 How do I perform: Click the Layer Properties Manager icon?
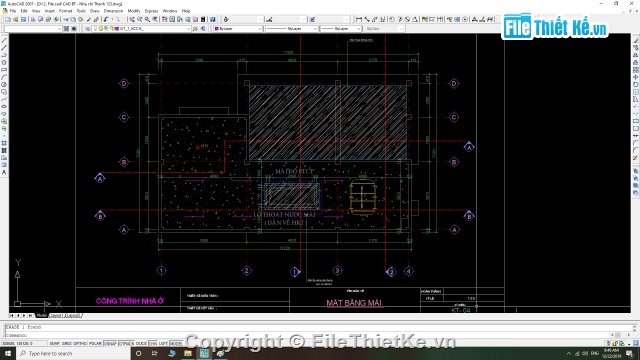coord(87,29)
